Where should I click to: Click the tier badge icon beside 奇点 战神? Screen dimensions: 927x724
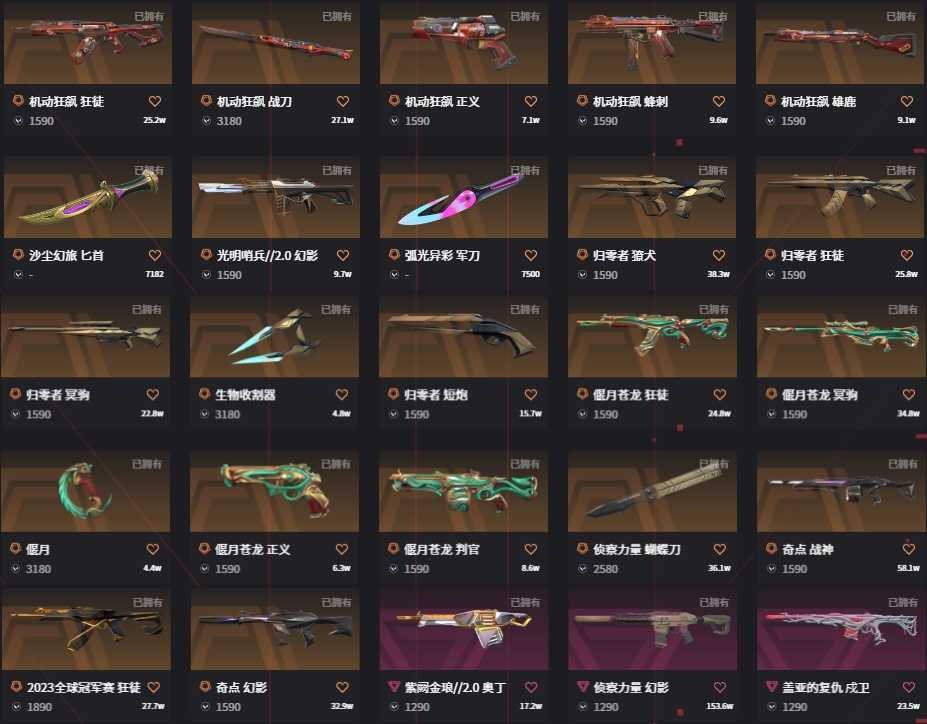[x=772, y=548]
